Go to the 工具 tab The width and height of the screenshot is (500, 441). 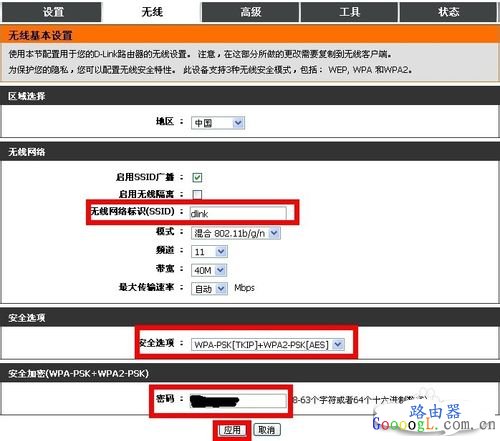tap(349, 12)
